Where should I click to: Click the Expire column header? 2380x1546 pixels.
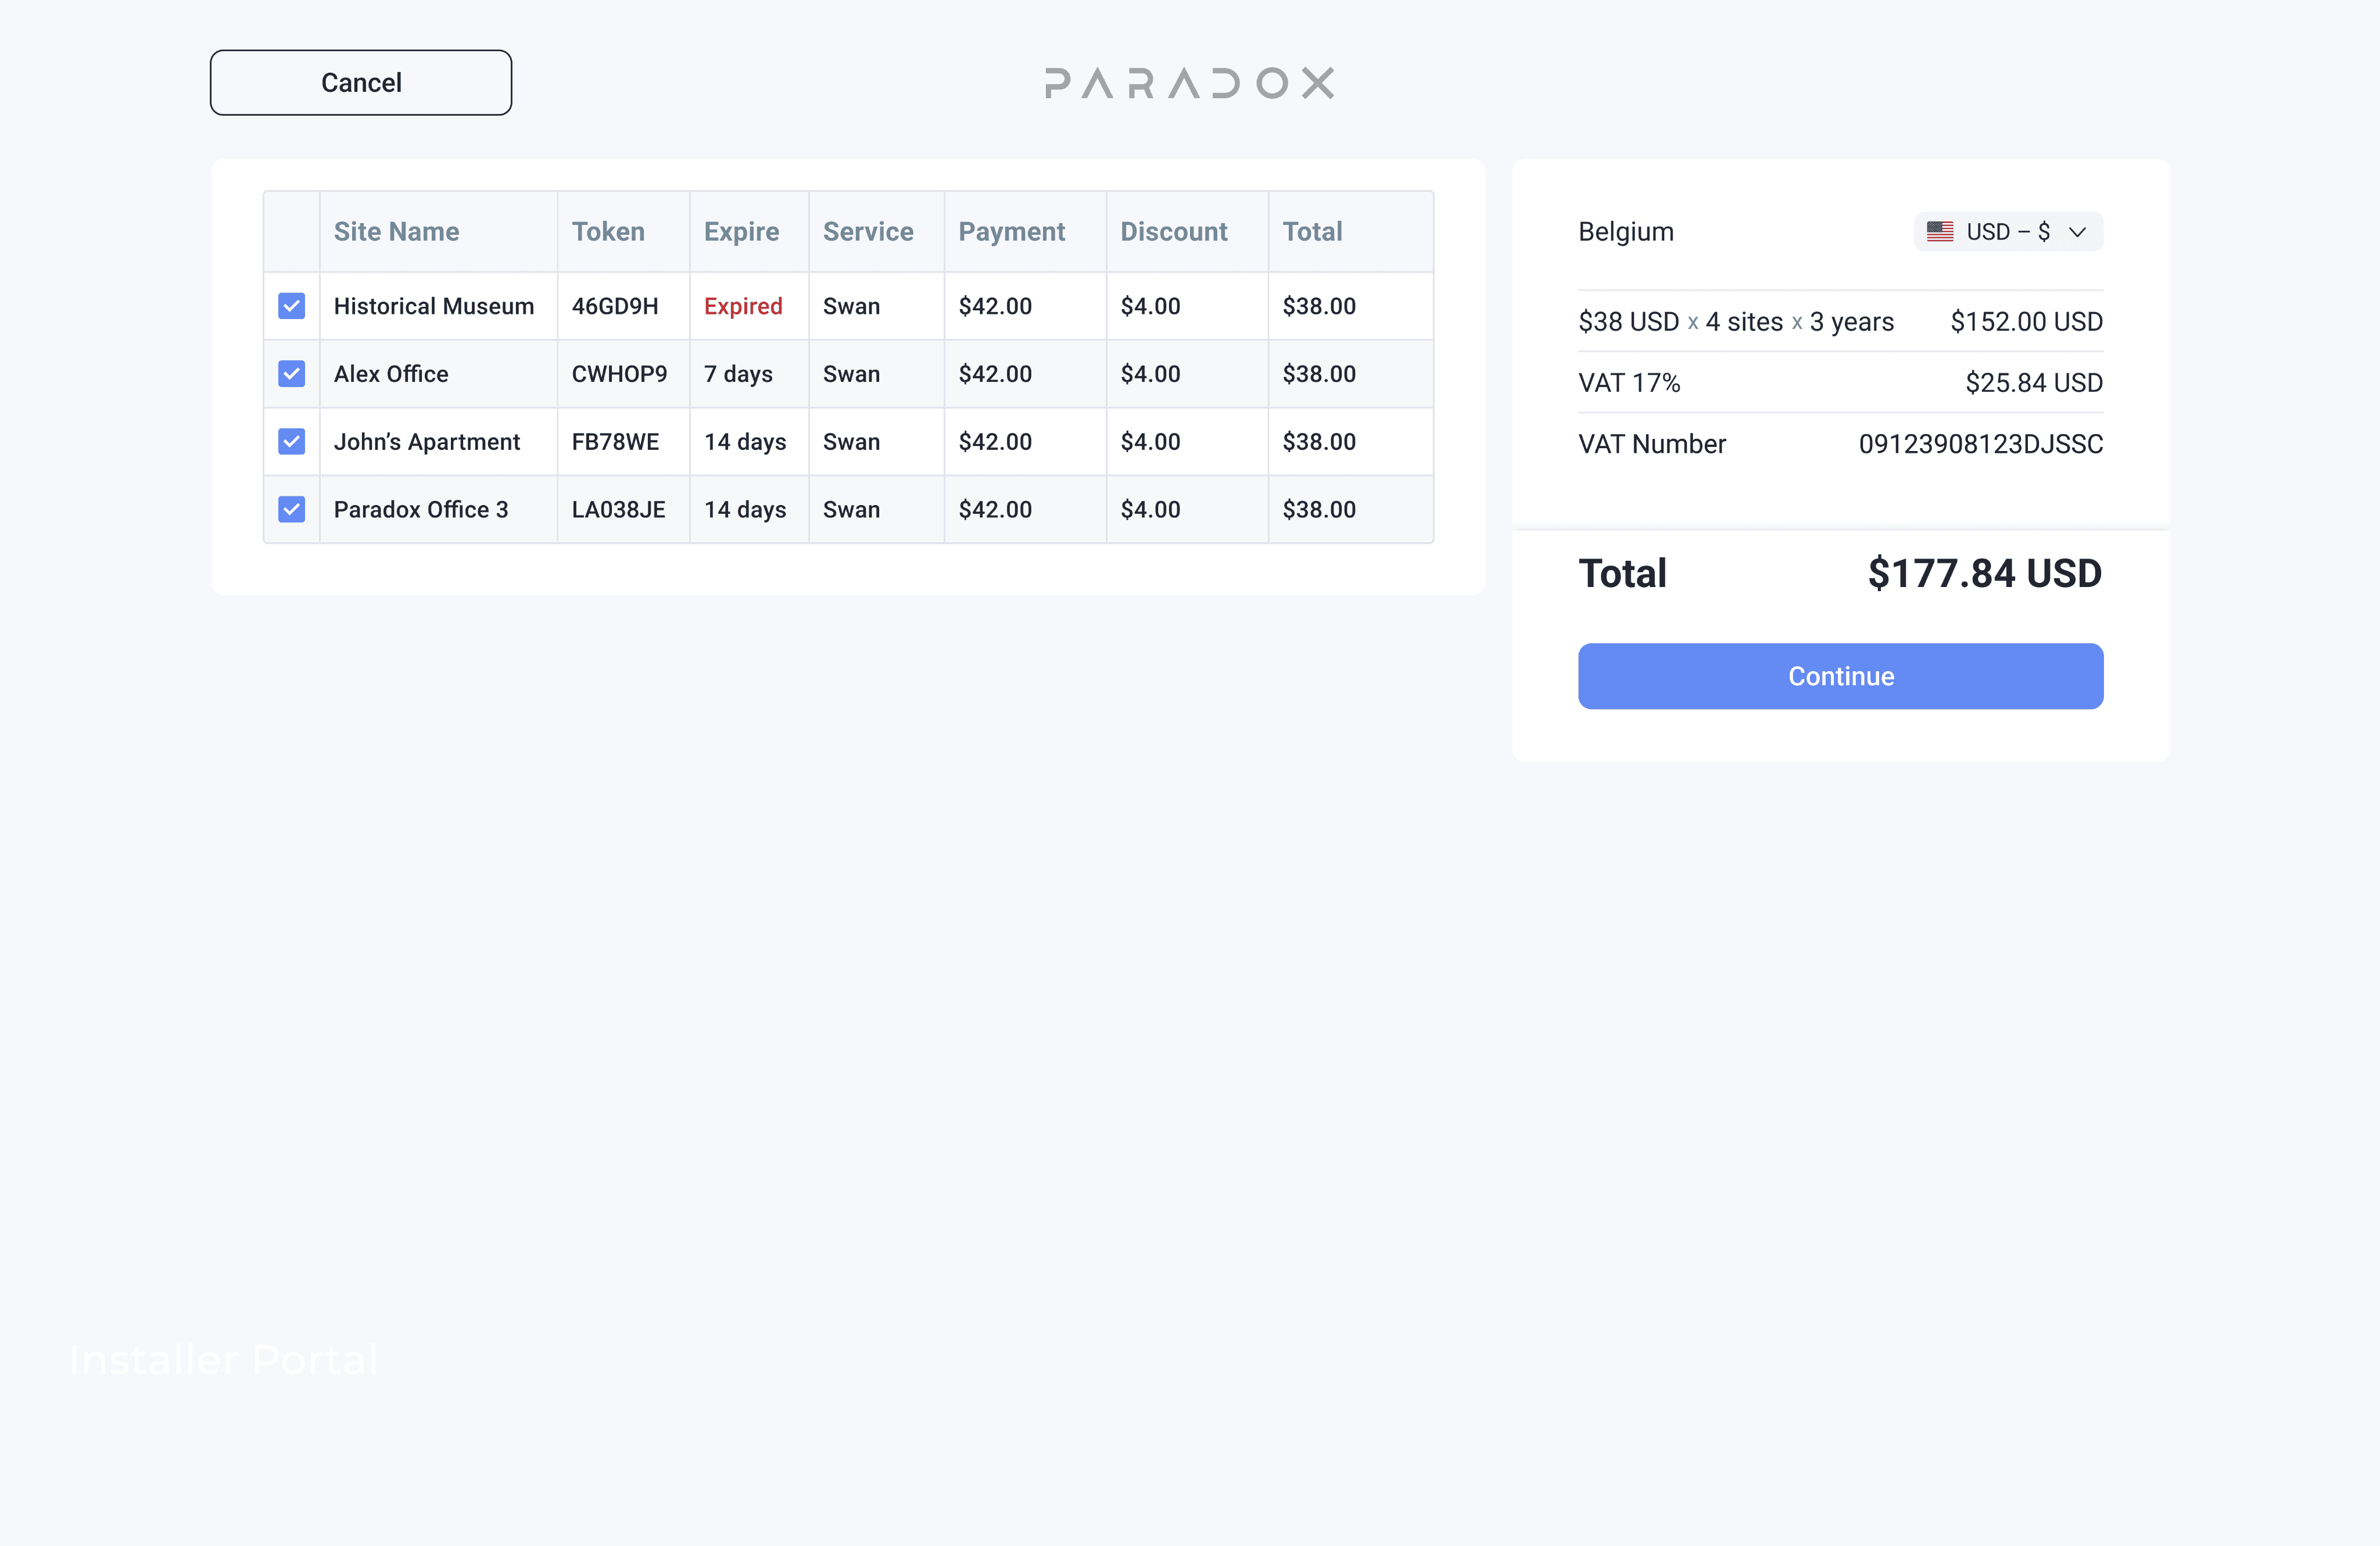(x=741, y=232)
